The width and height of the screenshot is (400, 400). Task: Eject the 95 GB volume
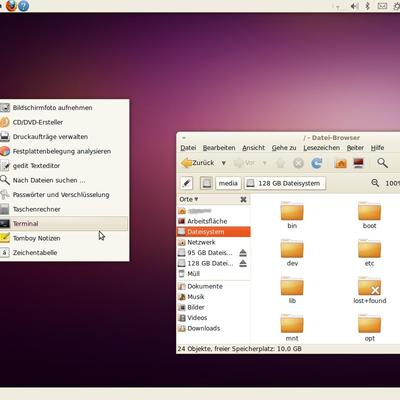pyautogui.click(x=243, y=253)
